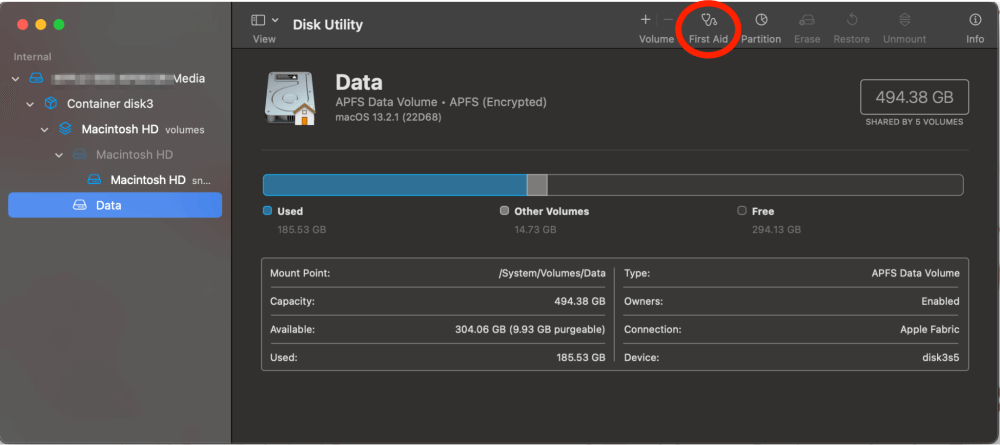Select the Data volume in sidebar
This screenshot has width=1000, height=445.
(x=108, y=205)
